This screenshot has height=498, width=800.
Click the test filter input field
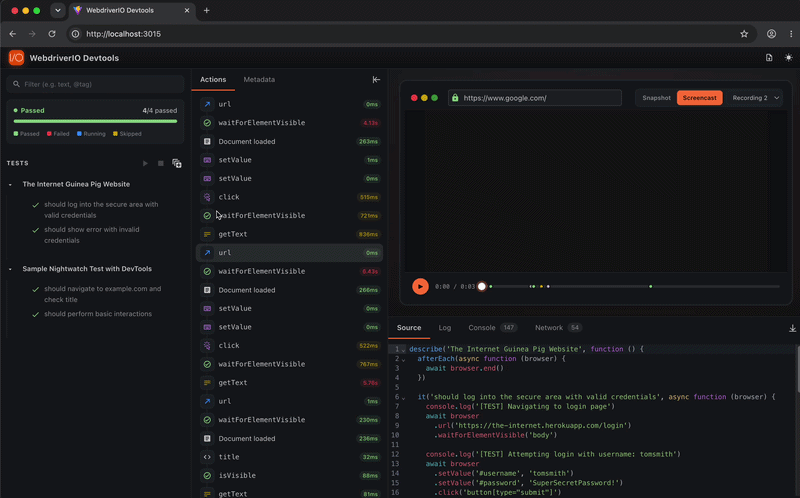point(95,84)
